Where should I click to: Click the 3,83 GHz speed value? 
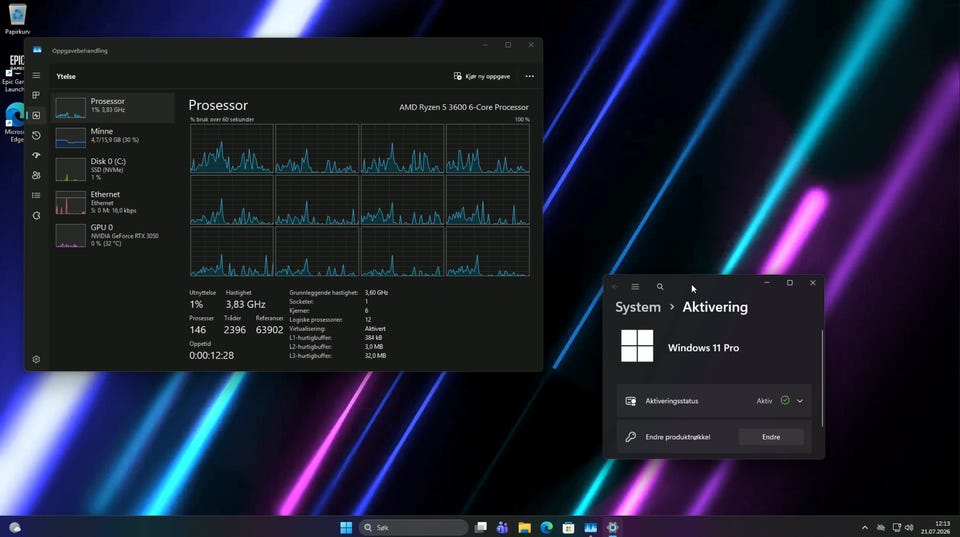245,304
